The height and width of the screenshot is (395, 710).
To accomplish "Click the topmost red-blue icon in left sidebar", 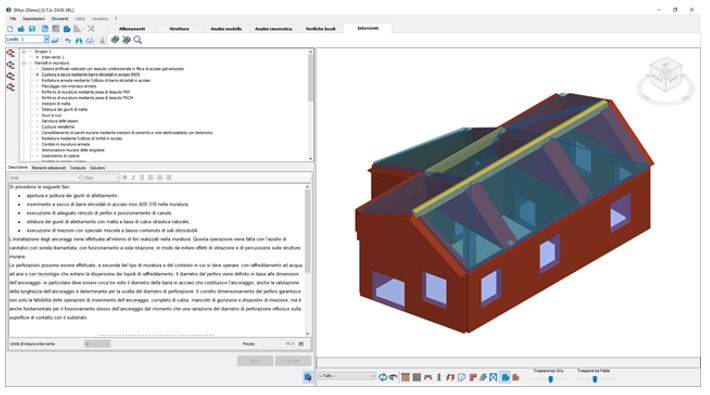I will 10,53.
